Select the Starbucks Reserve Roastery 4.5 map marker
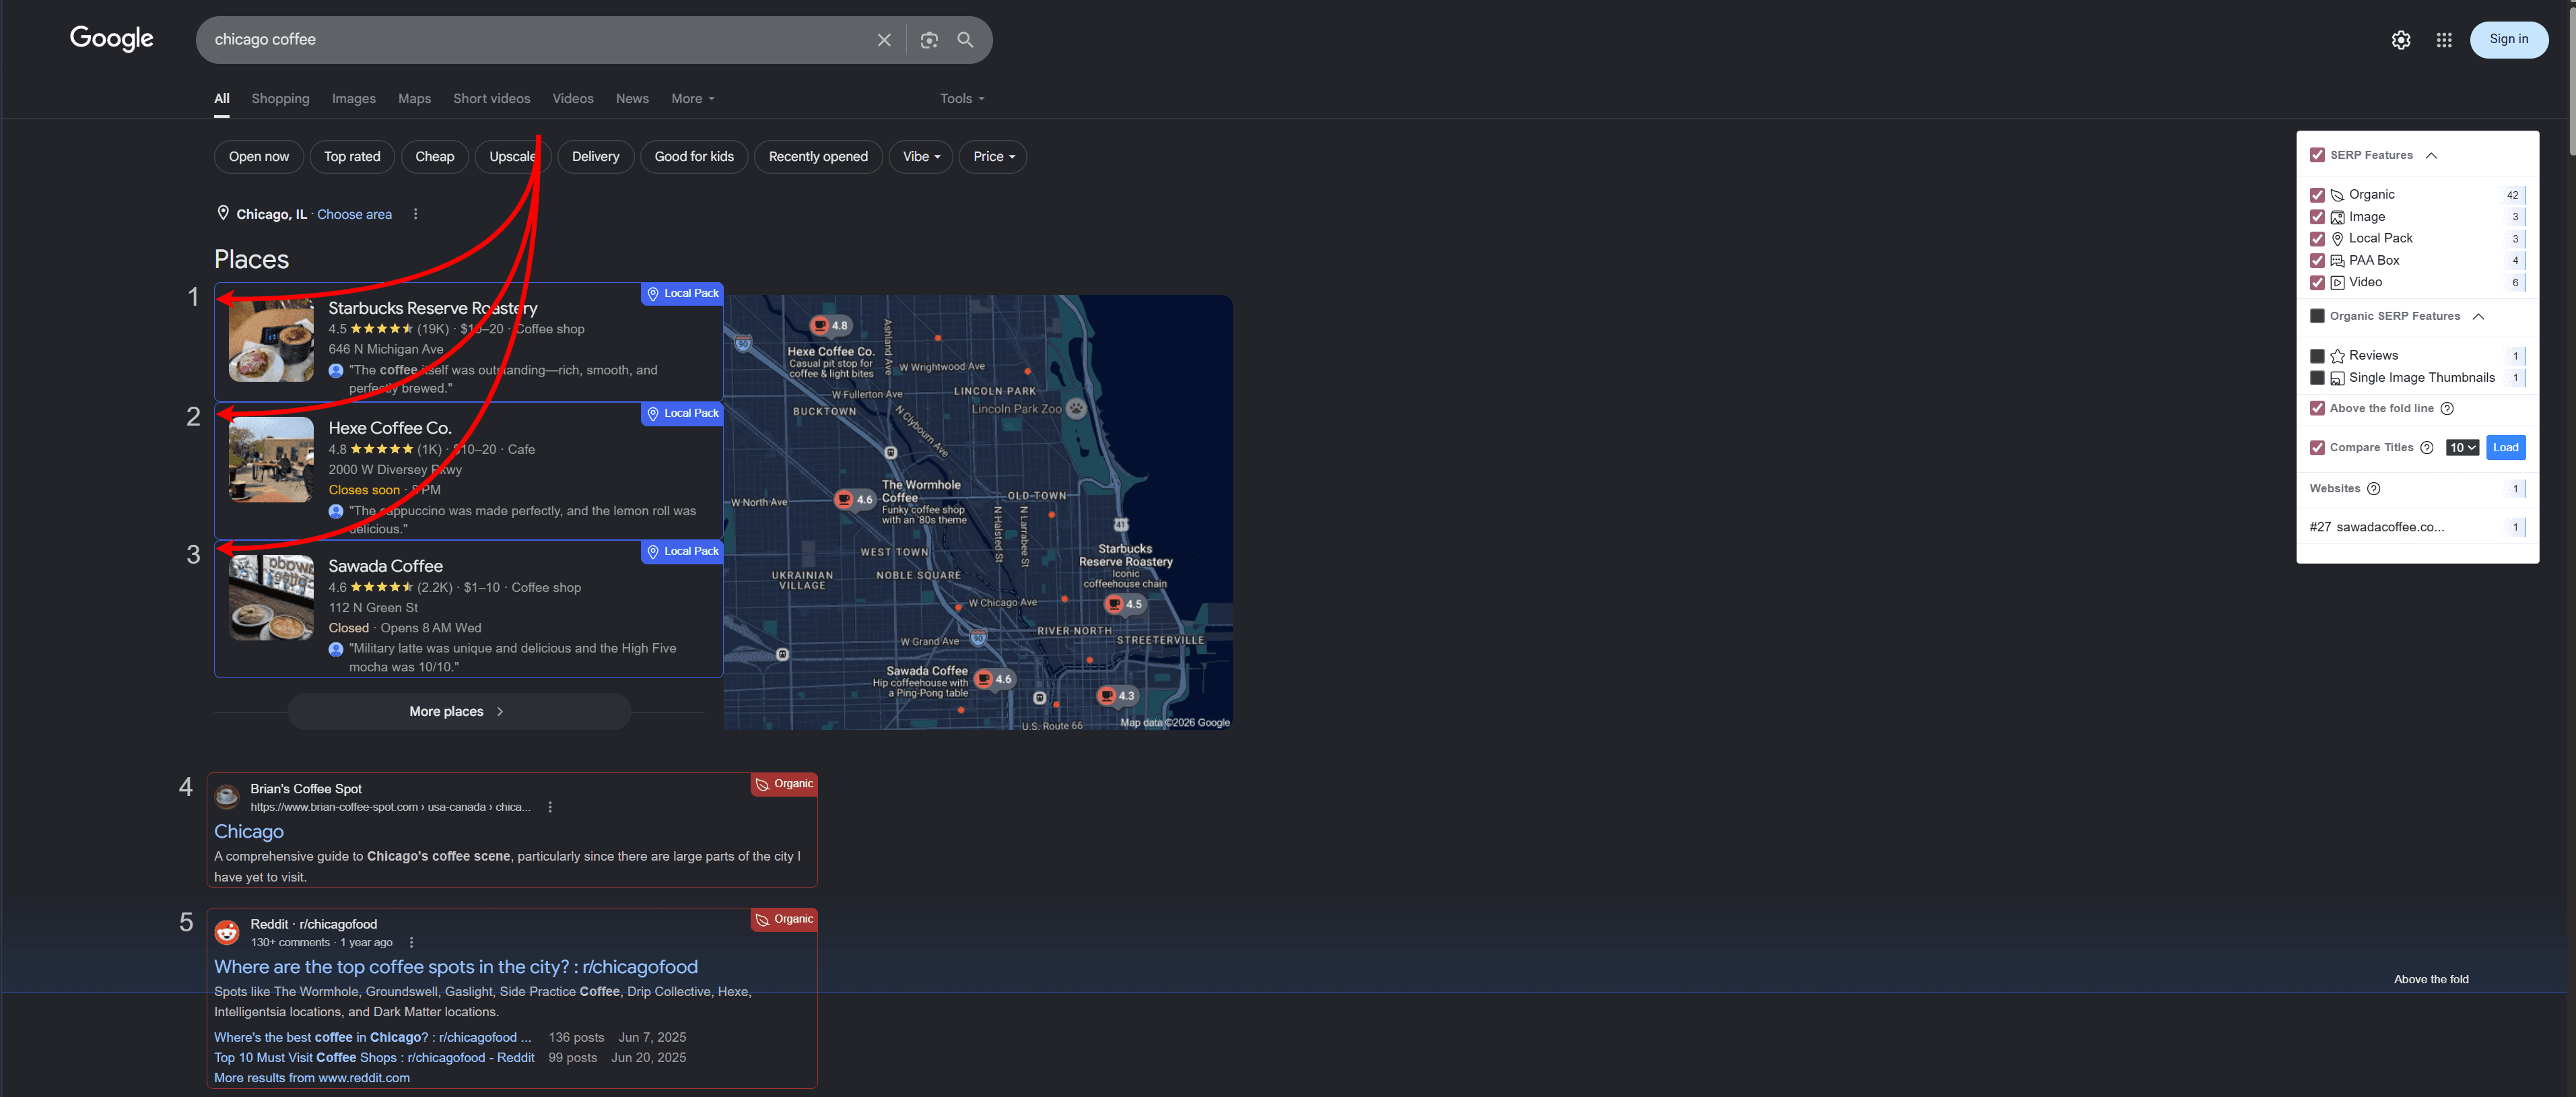This screenshot has width=2576, height=1097. 1124,604
